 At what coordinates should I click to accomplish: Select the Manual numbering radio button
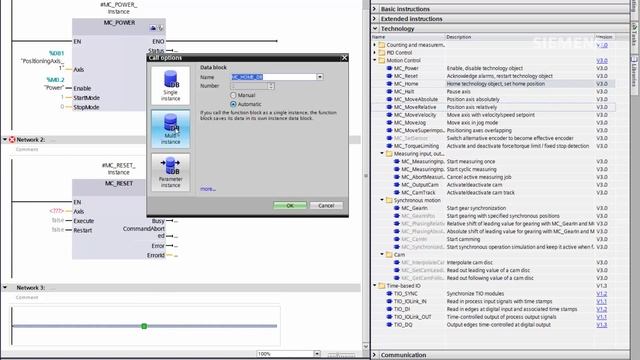tap(233, 95)
